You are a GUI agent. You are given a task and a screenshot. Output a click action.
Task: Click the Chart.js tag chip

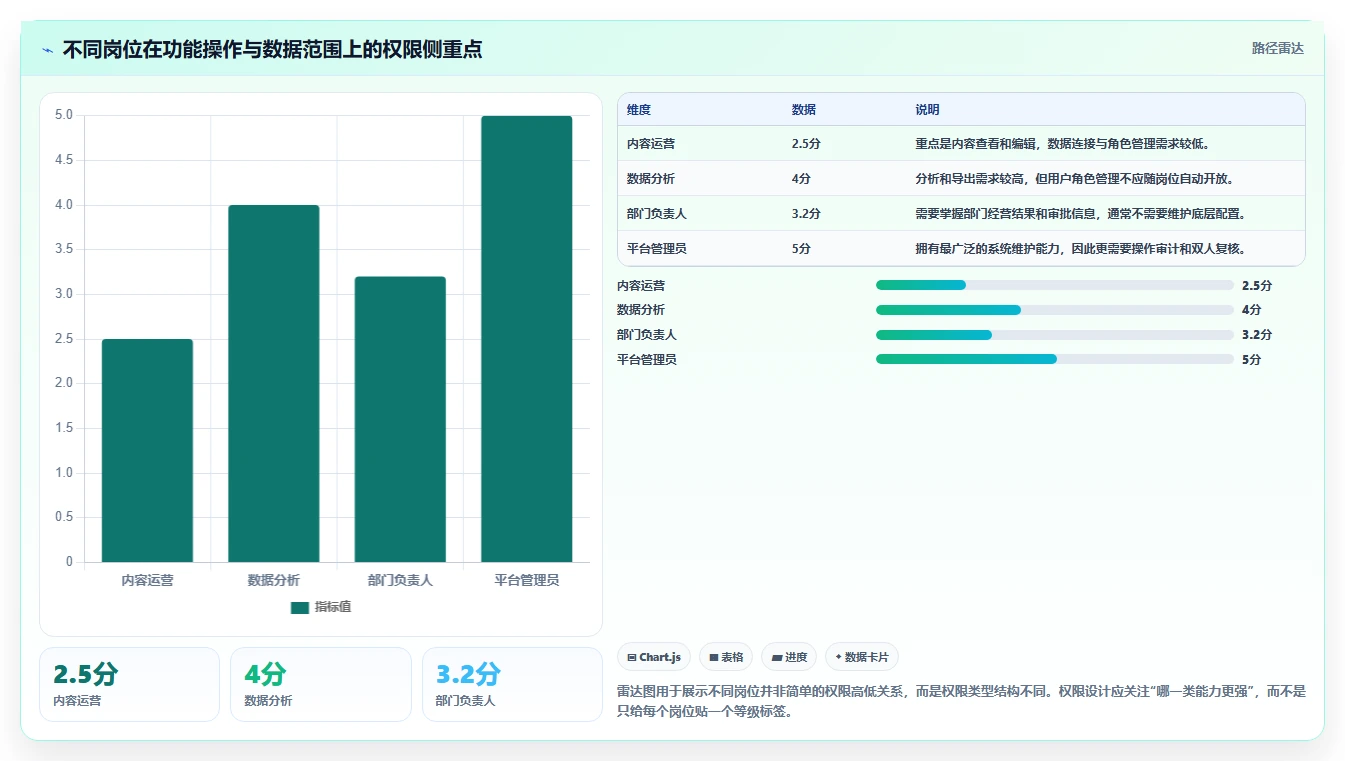[x=654, y=657]
